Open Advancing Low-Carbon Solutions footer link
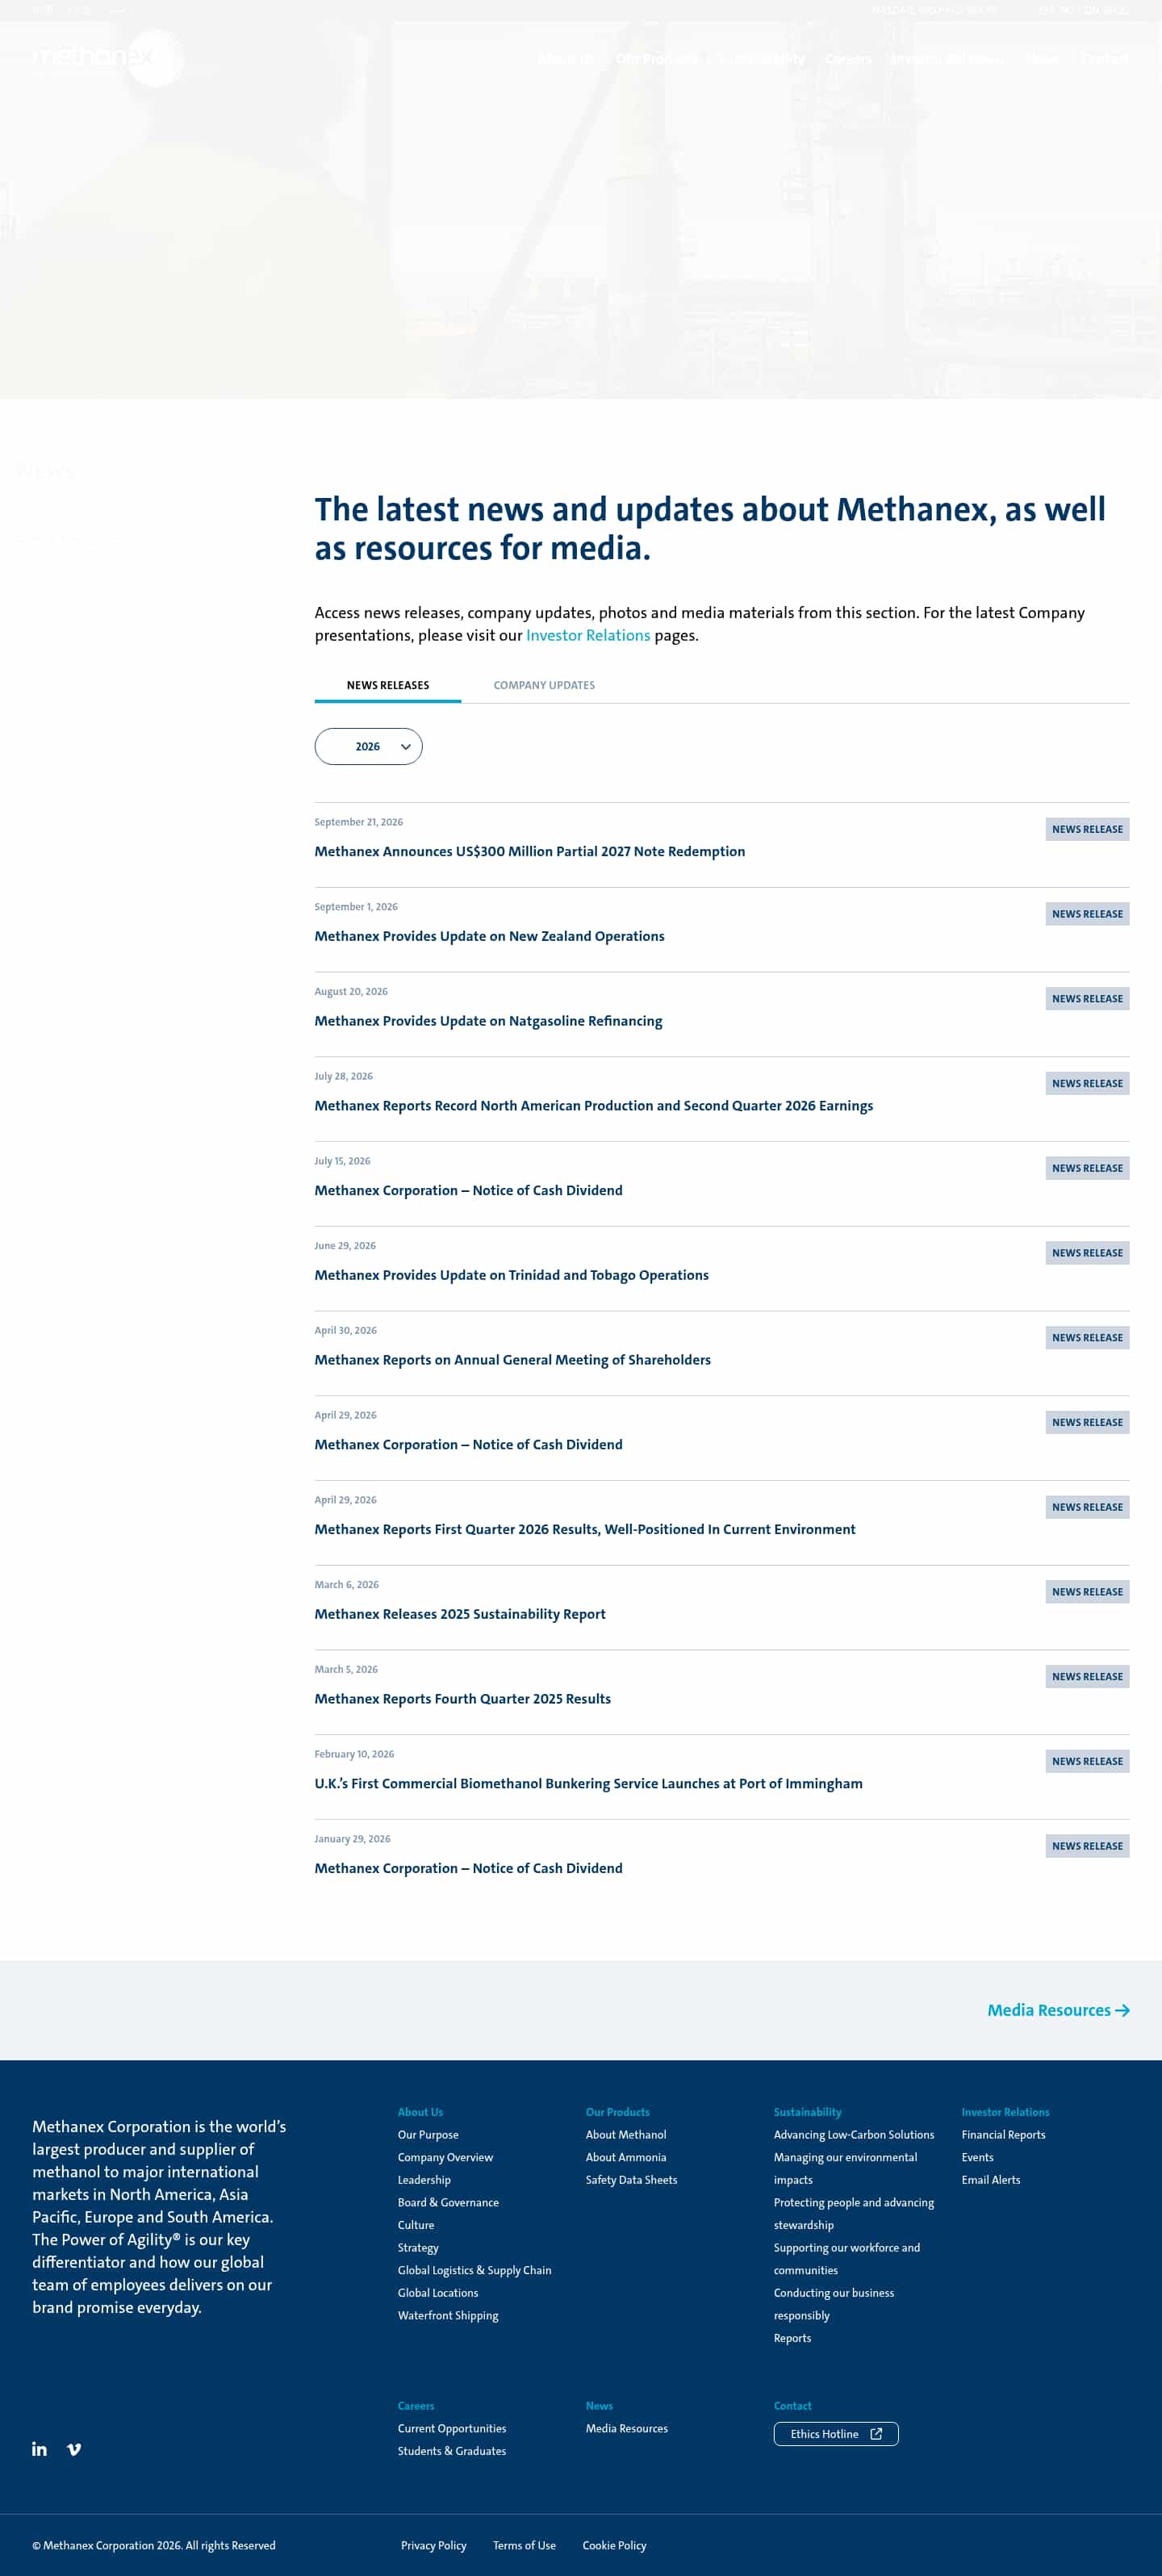 (854, 2135)
